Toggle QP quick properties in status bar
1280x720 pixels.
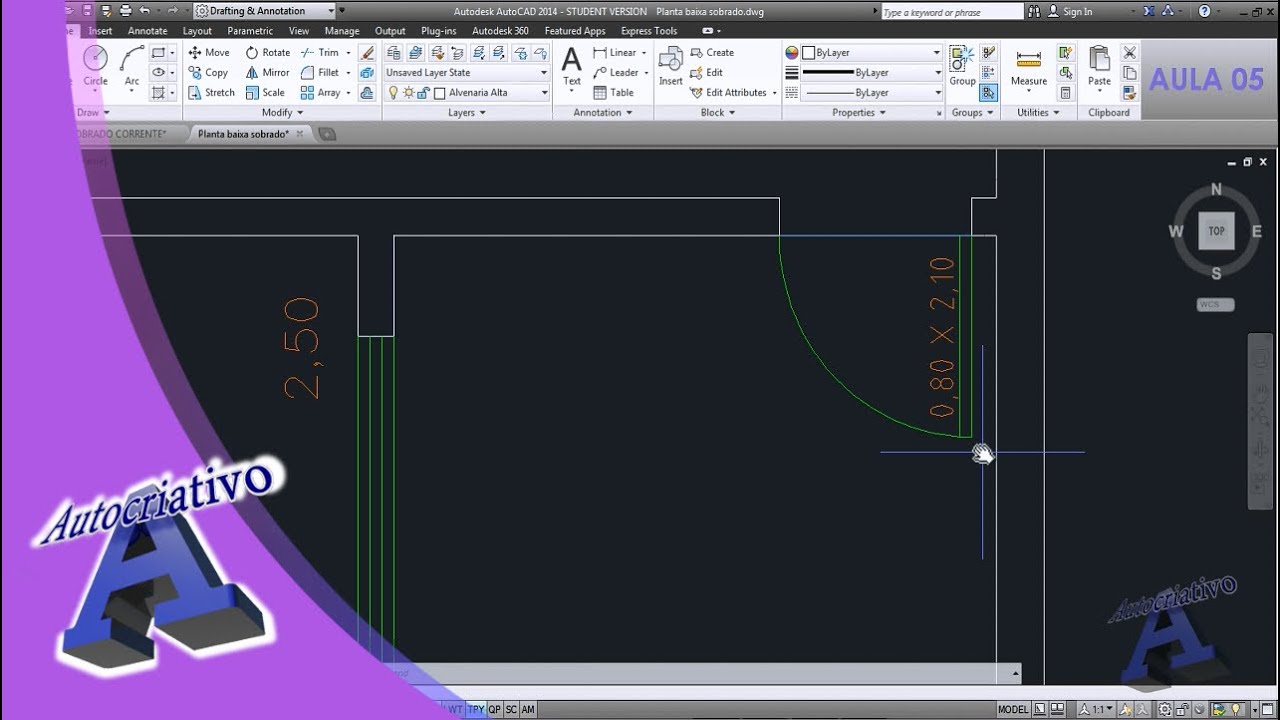click(x=494, y=709)
